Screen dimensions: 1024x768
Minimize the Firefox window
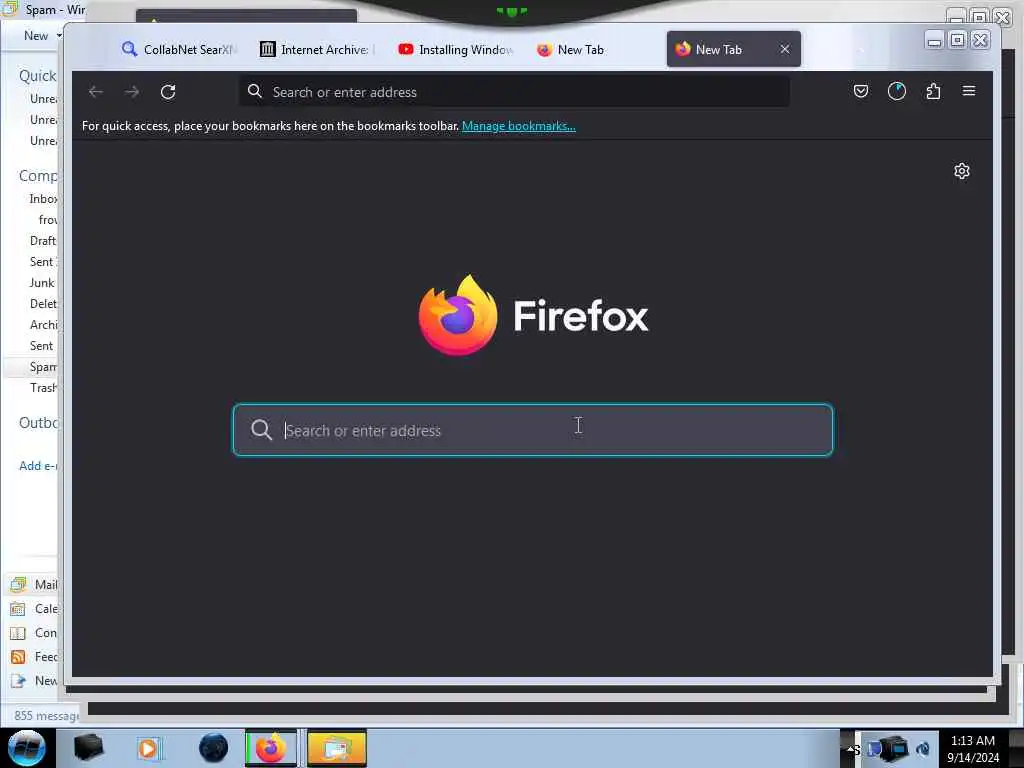coord(935,40)
